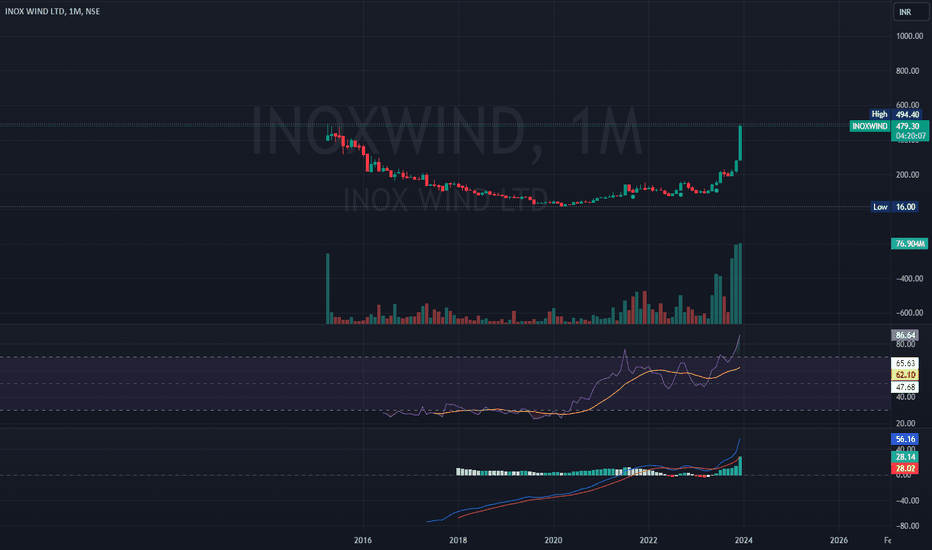The width and height of the screenshot is (932, 550).
Task: Click the -400.00 volume pane scale label
Action: pyautogui.click(x=909, y=278)
